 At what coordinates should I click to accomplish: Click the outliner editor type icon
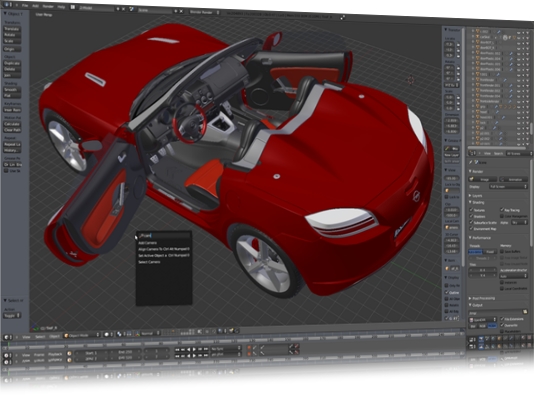[472, 153]
